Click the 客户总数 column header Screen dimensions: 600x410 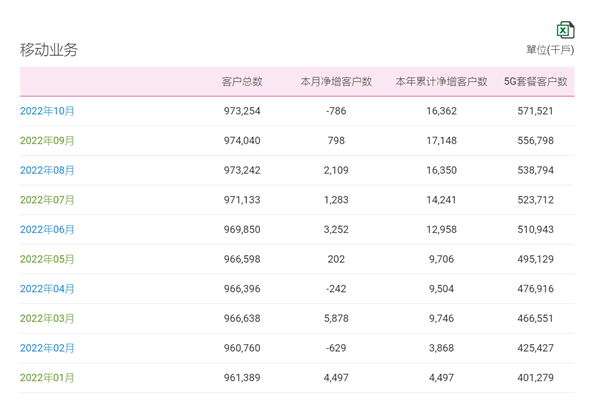click(242, 82)
